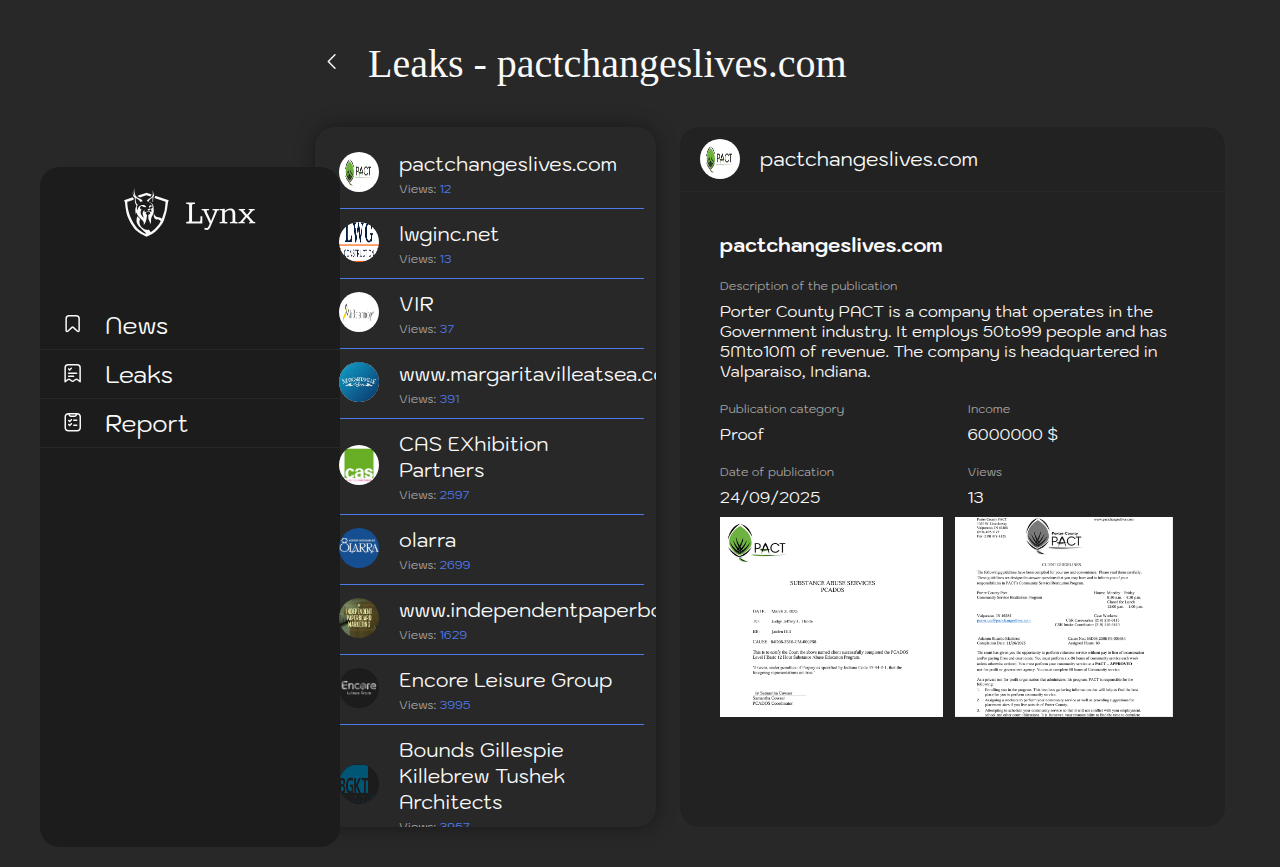Image resolution: width=1280 pixels, height=867 pixels.
Task: Select the VIR entry in the list
Action: [416, 304]
